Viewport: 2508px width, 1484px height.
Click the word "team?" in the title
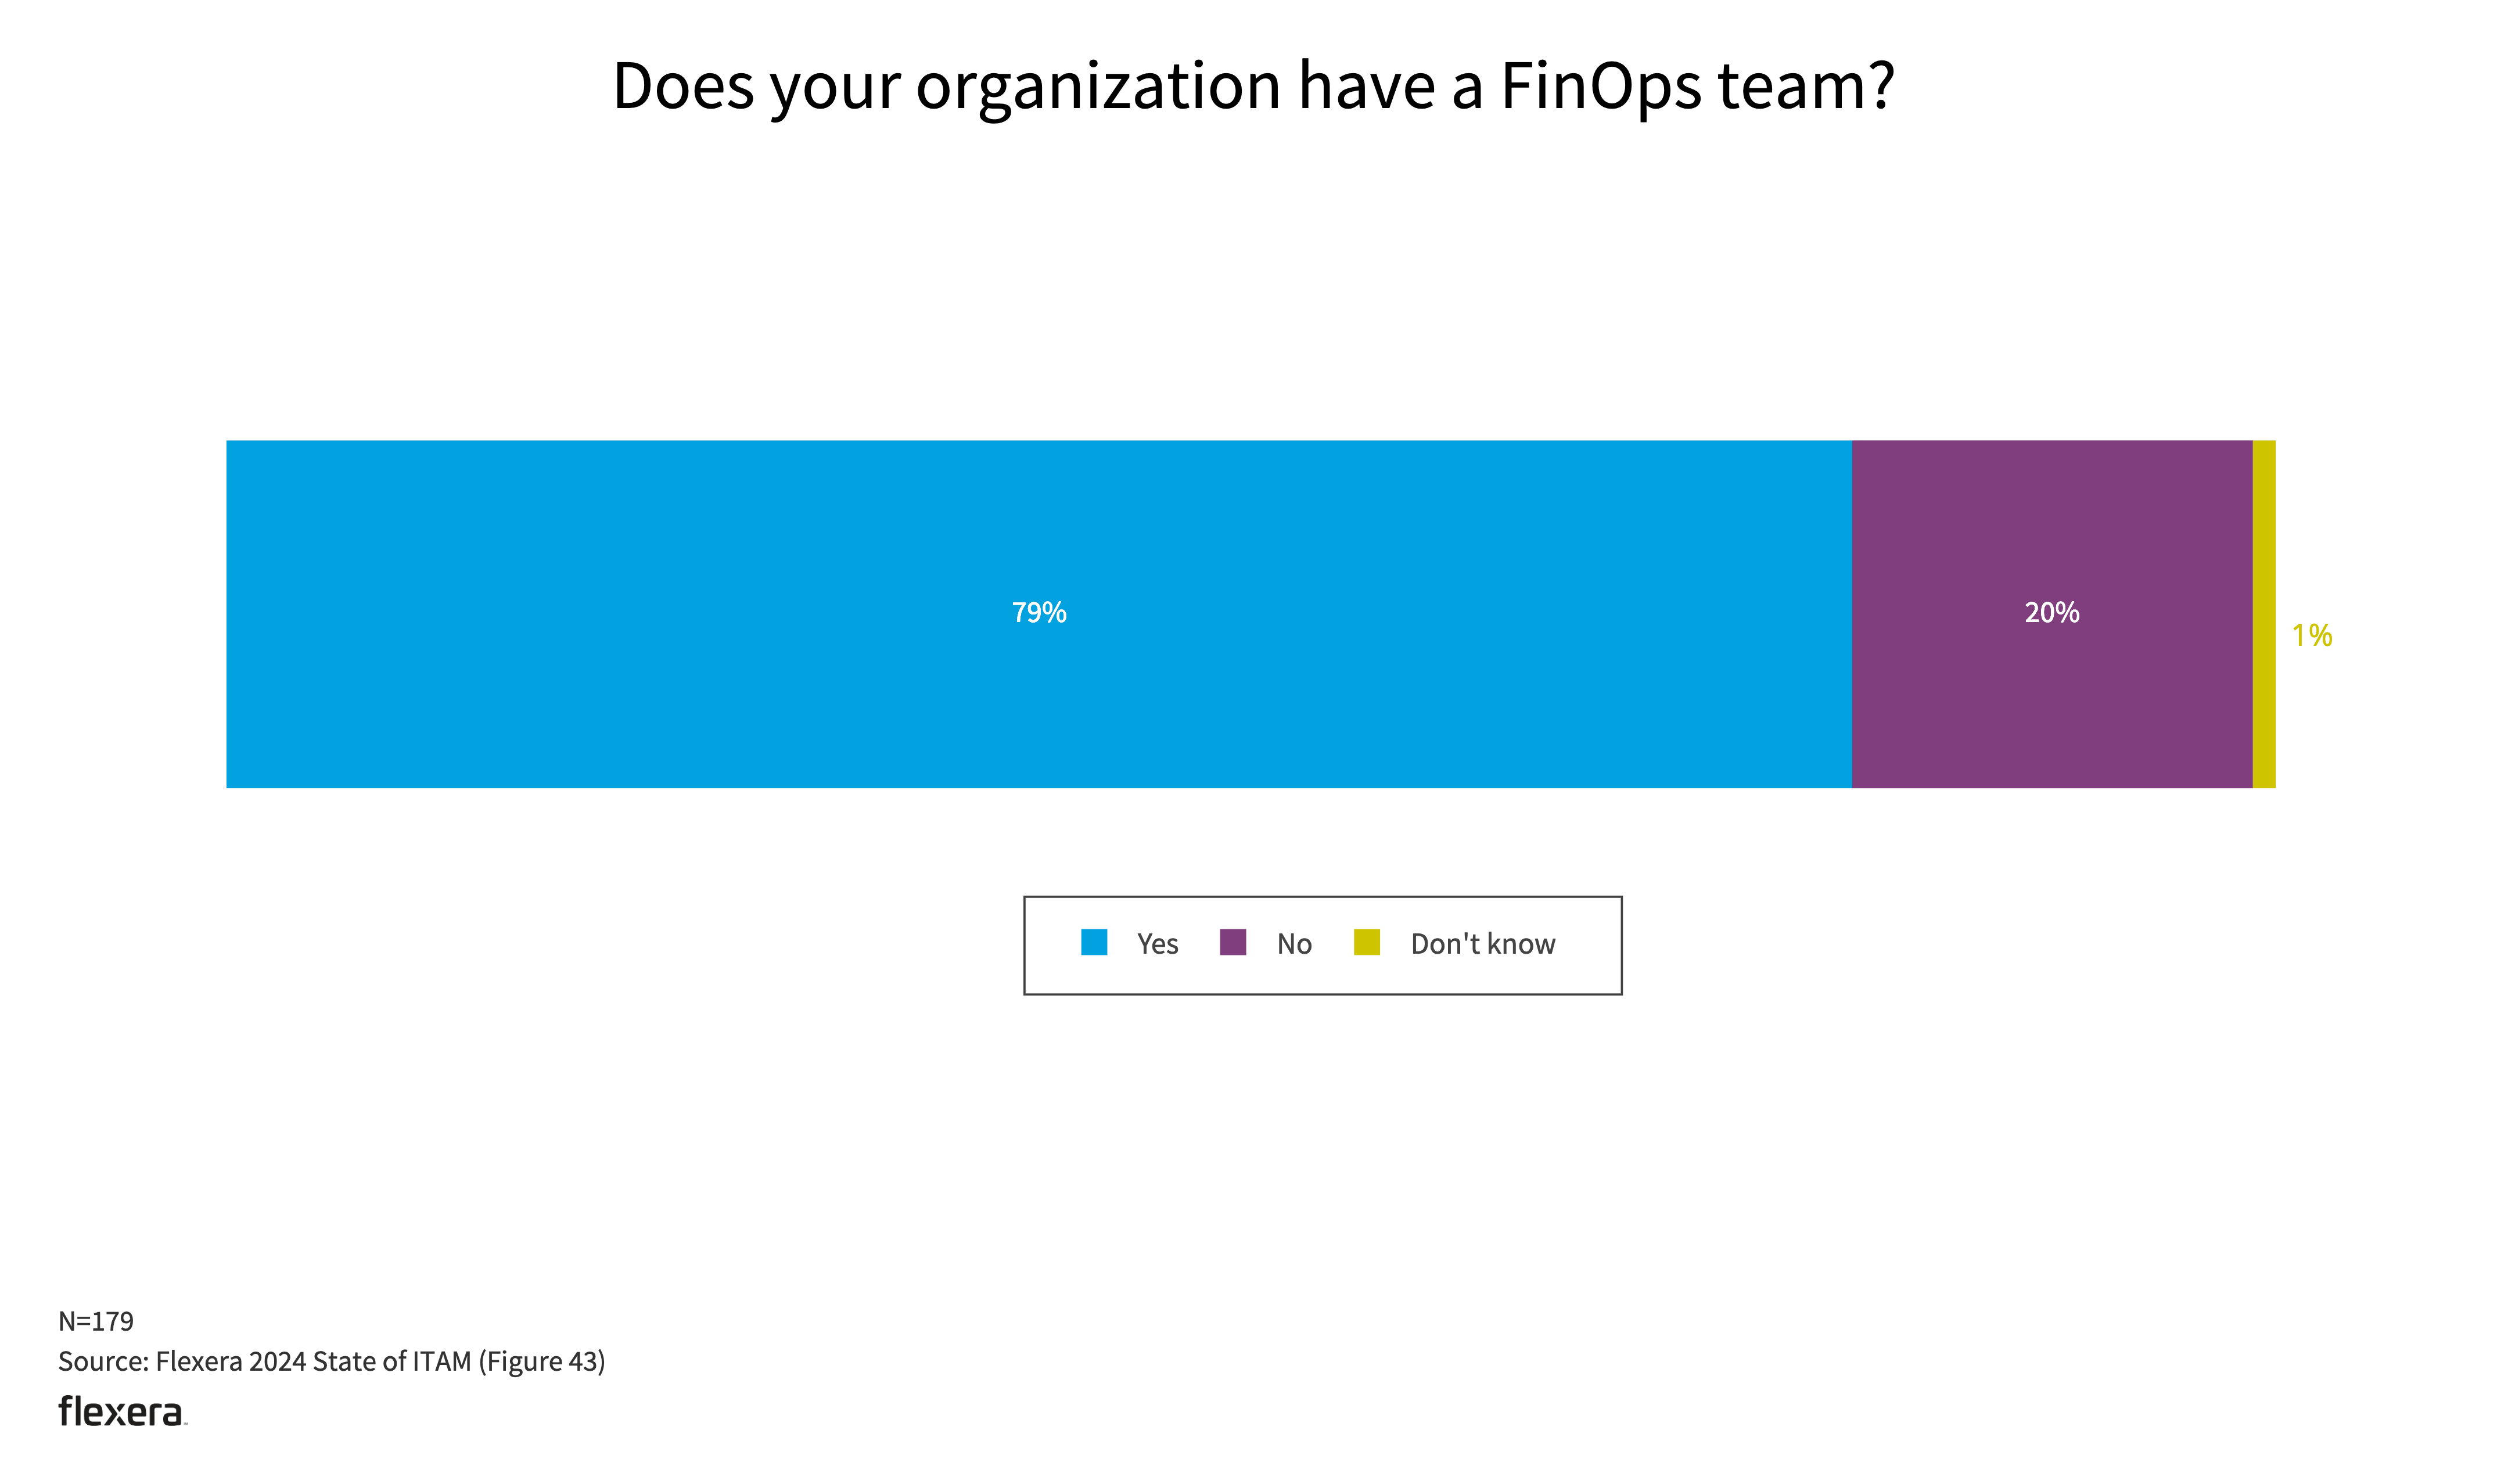(1806, 86)
